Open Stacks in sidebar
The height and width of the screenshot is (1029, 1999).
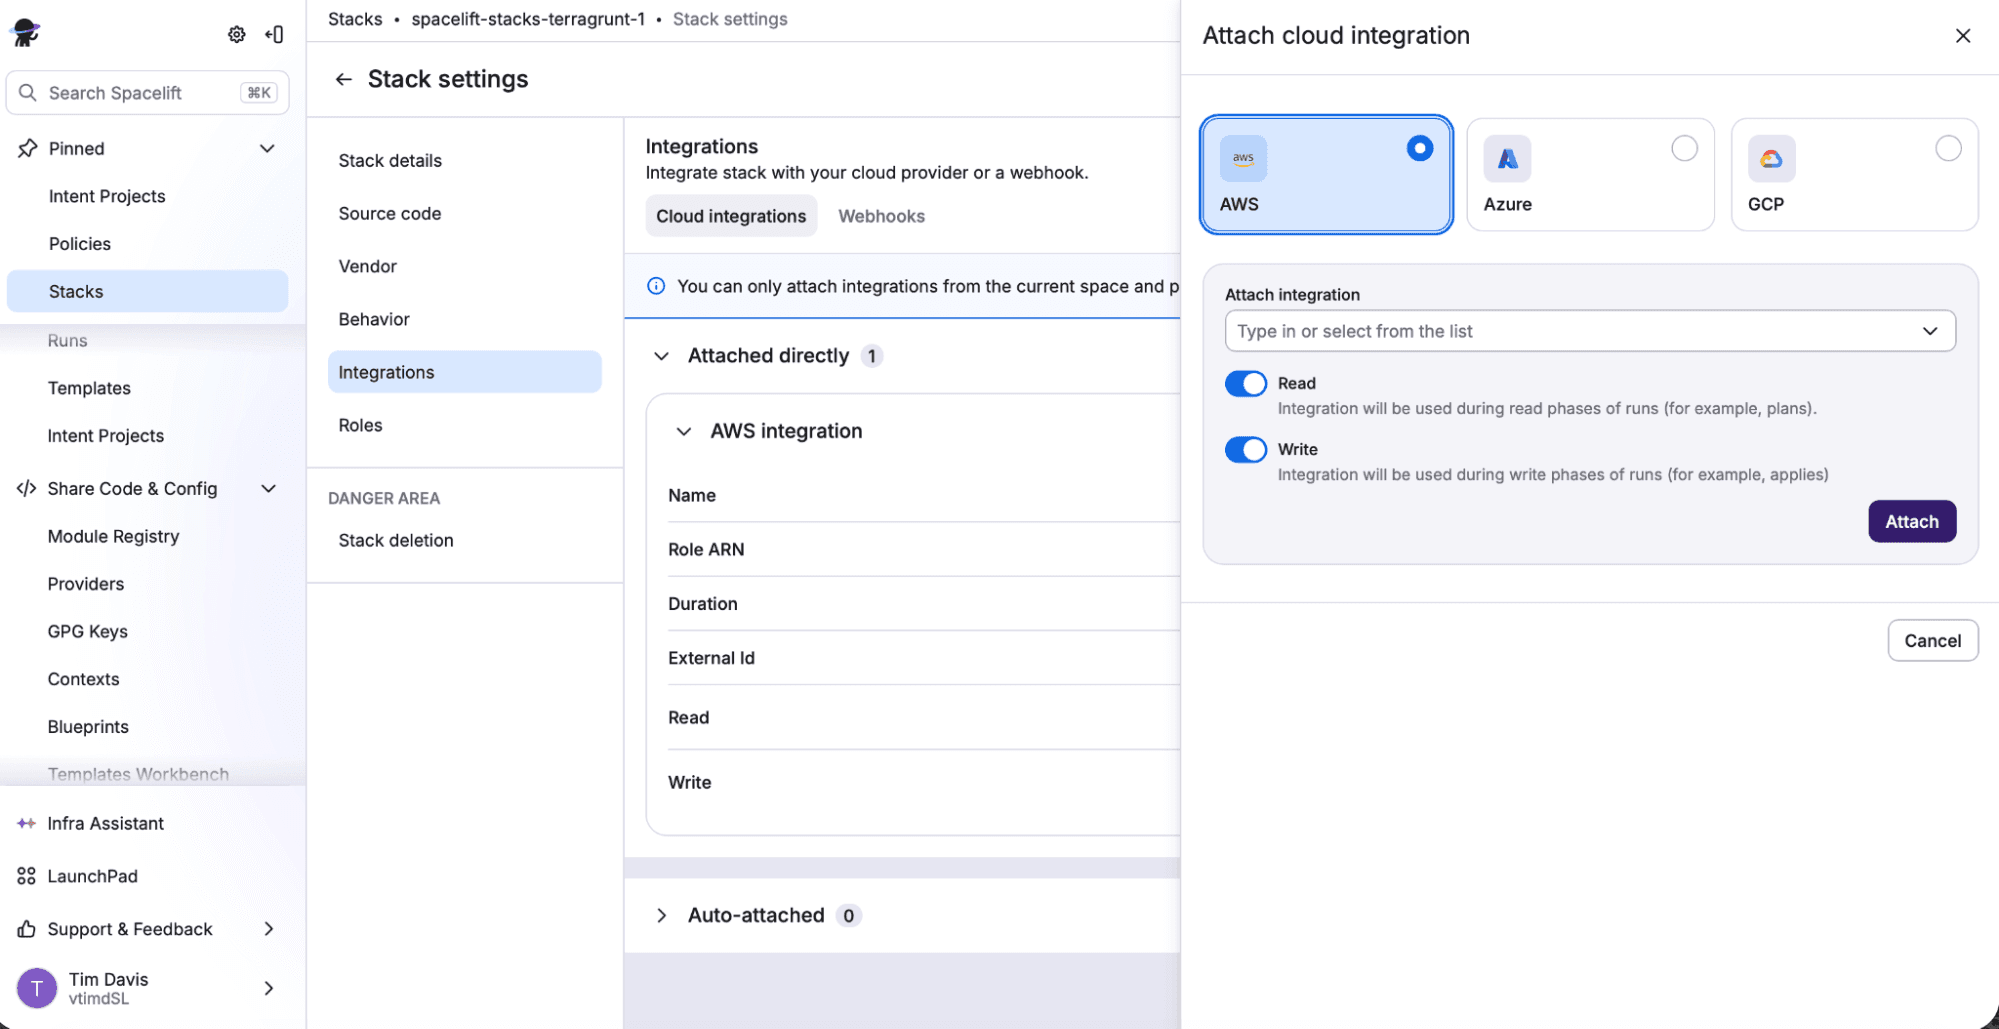click(148, 291)
